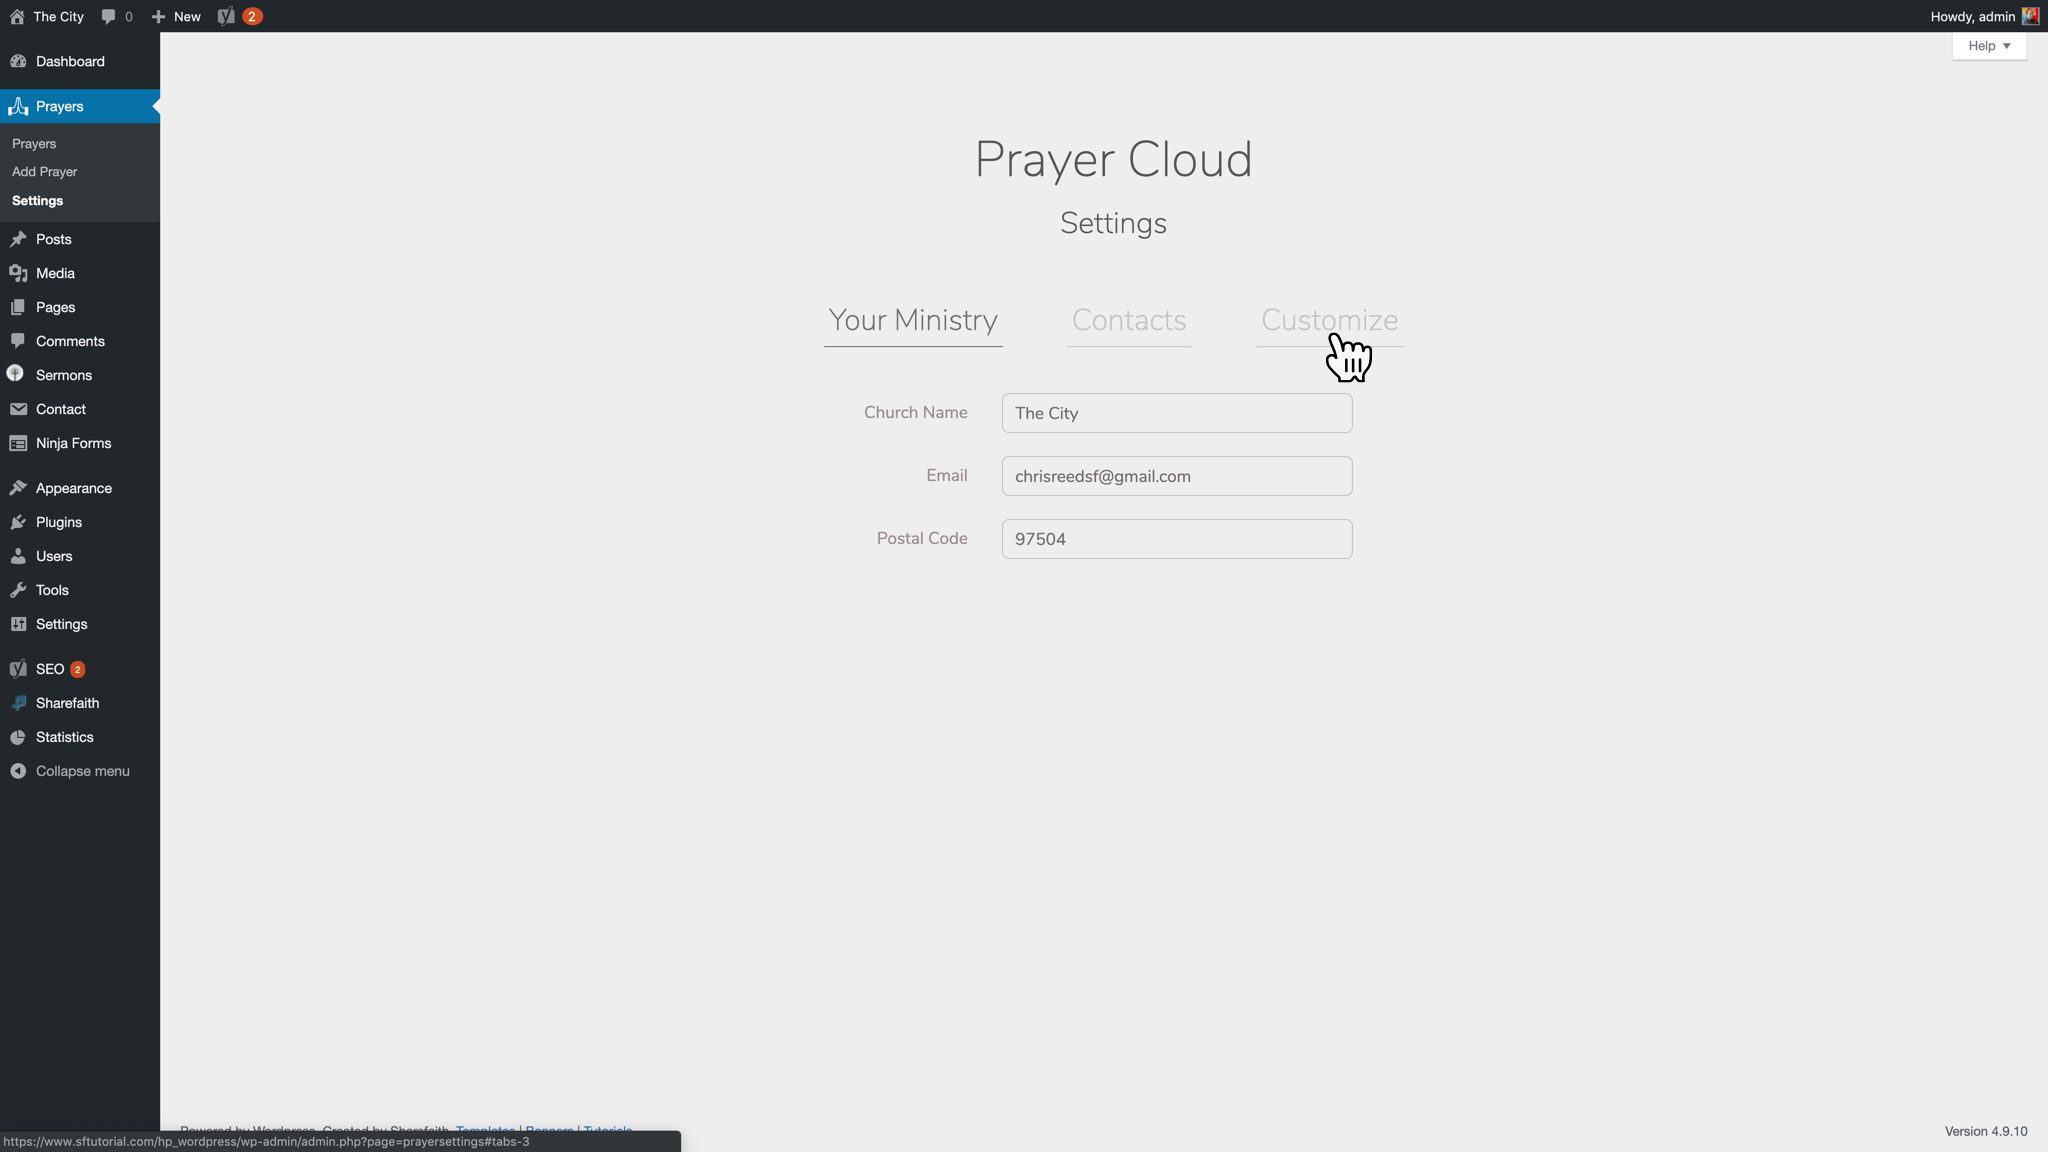Open the Media menu label
This screenshot has width=2048, height=1152.
55,273
